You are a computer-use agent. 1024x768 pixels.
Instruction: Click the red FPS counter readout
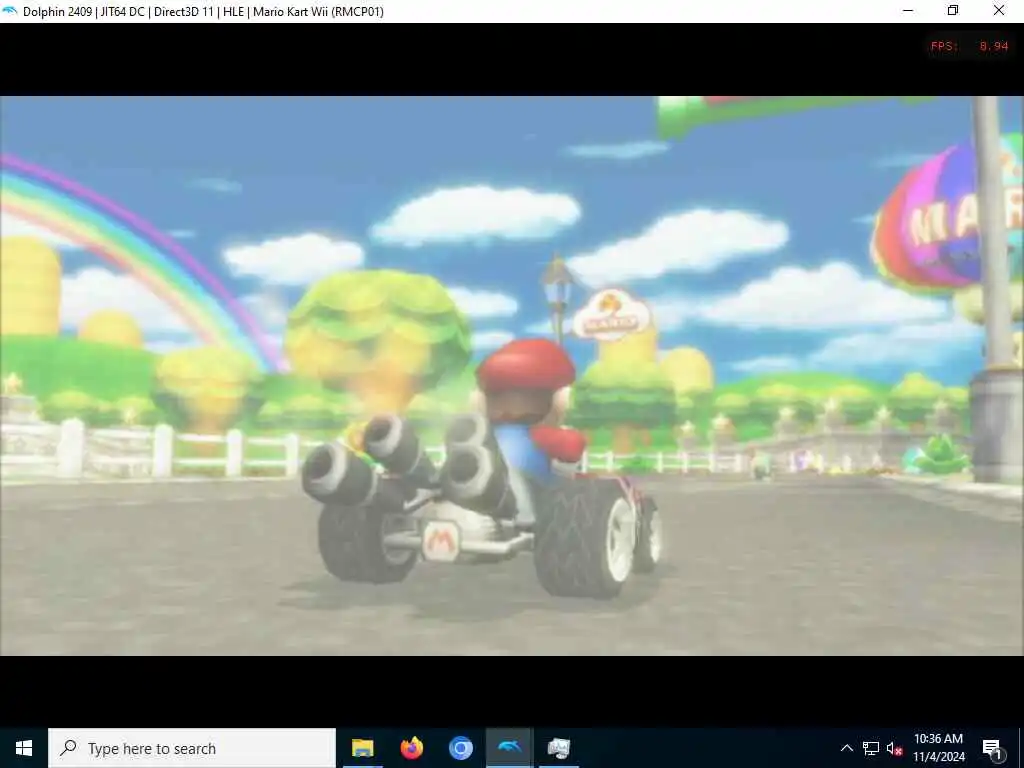[970, 46]
